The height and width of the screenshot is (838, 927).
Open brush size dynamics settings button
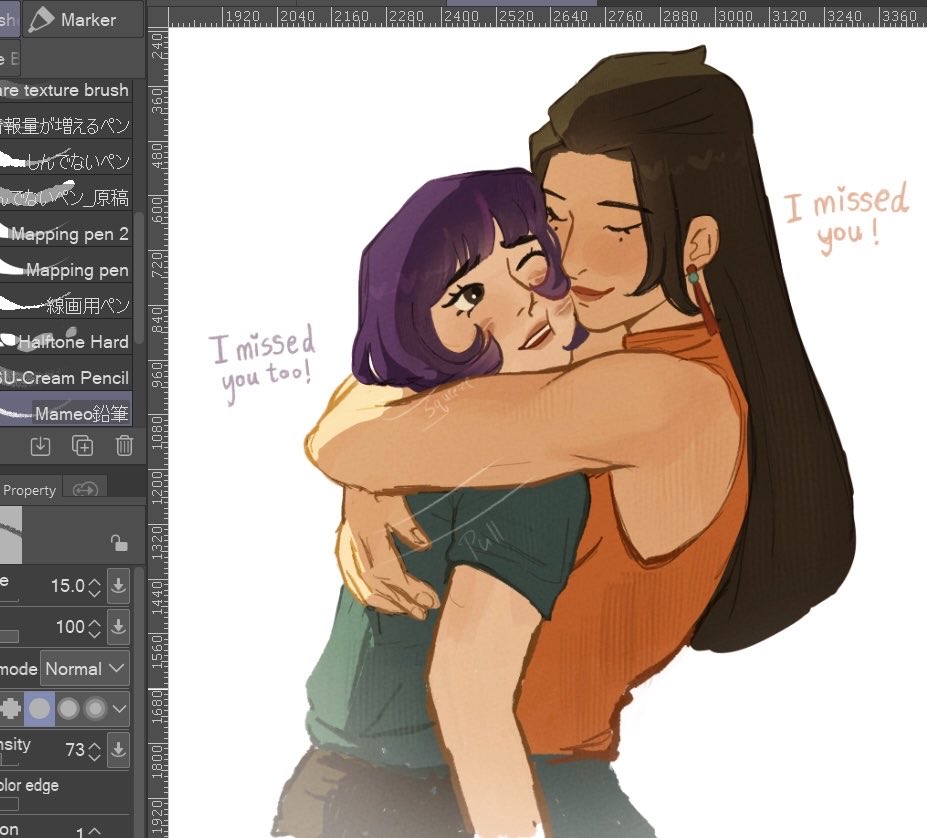click(118, 586)
